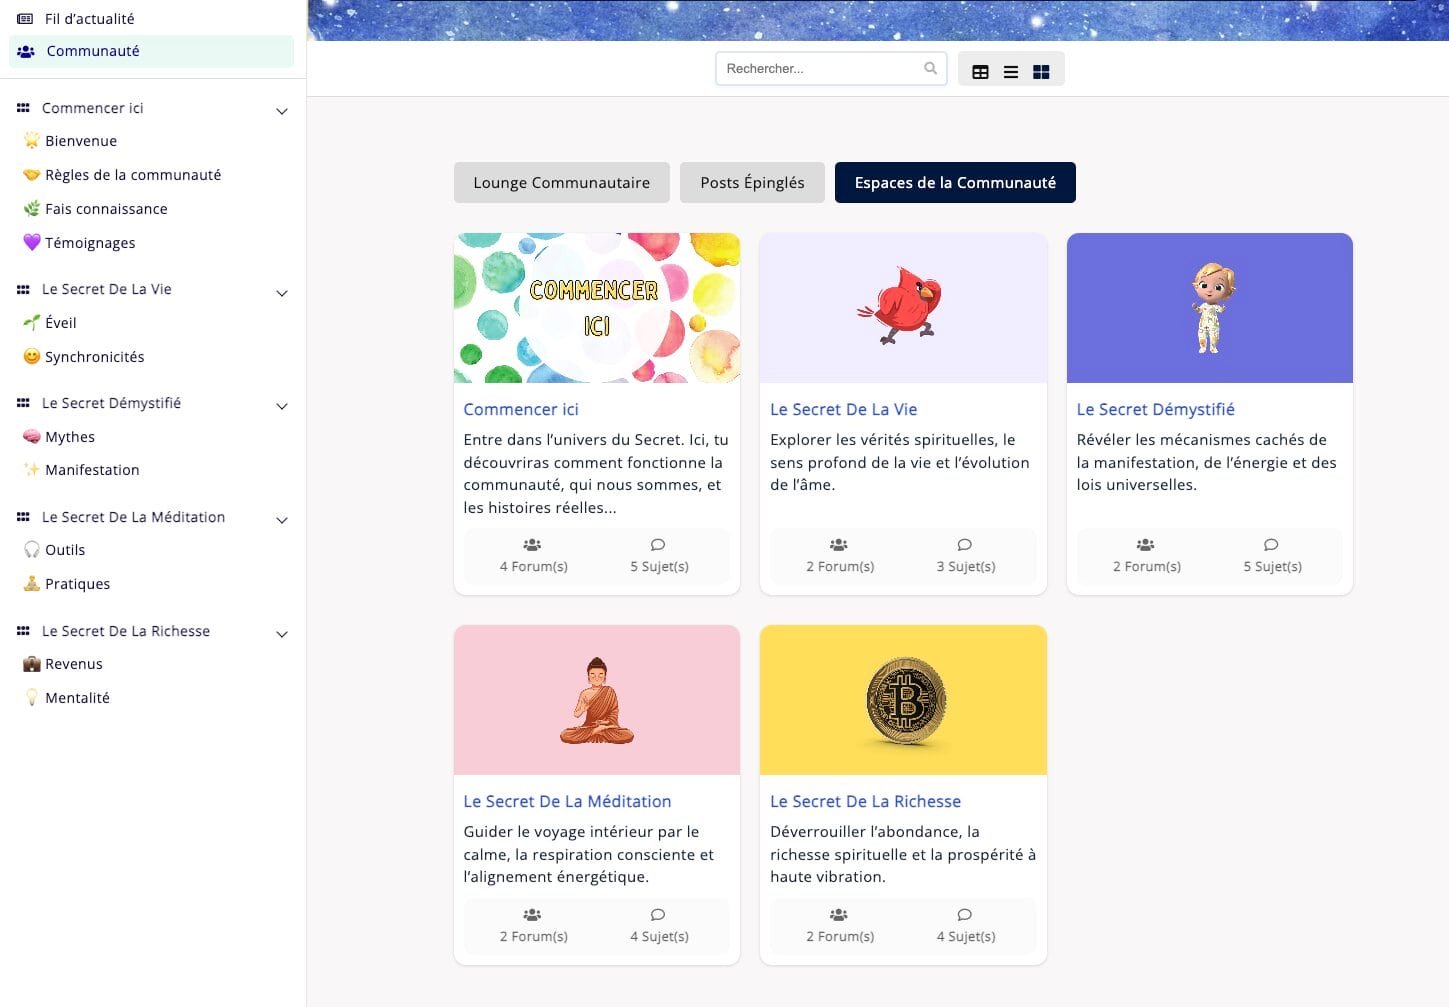The width and height of the screenshot is (1449, 1007).
Task: Click the search magnifier icon
Action: [930, 69]
